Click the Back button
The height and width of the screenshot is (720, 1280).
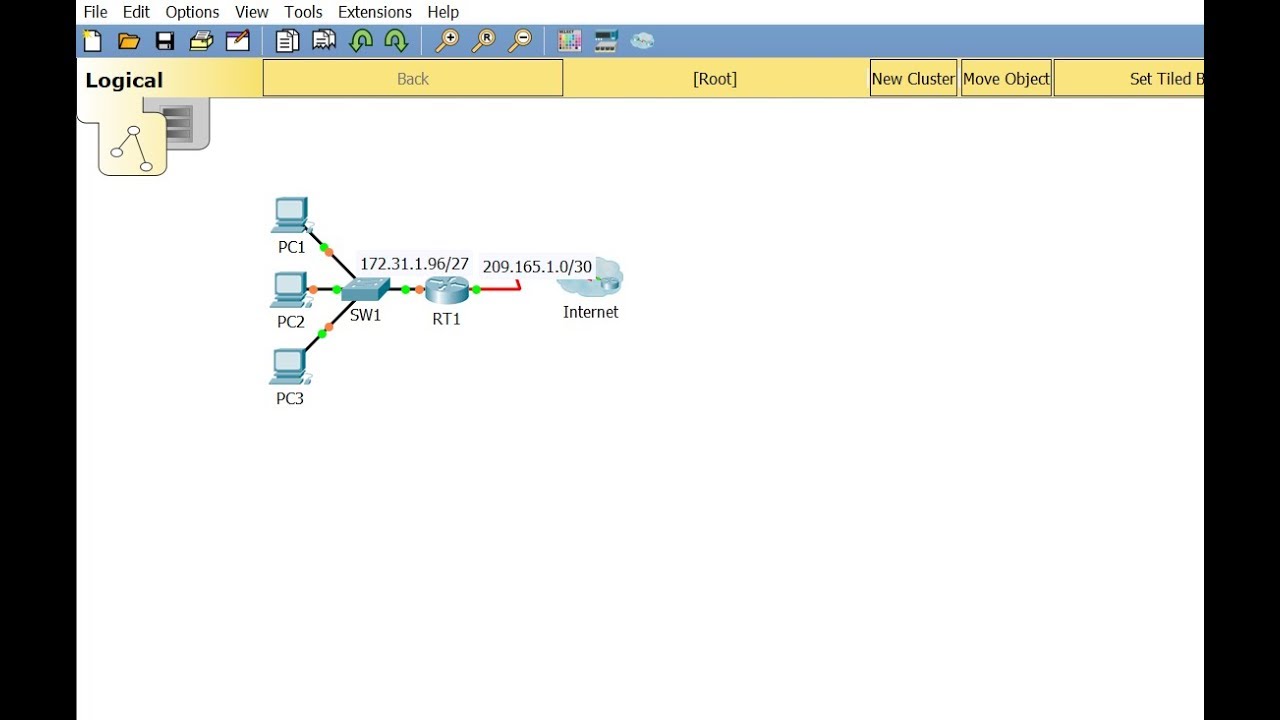[x=413, y=78]
